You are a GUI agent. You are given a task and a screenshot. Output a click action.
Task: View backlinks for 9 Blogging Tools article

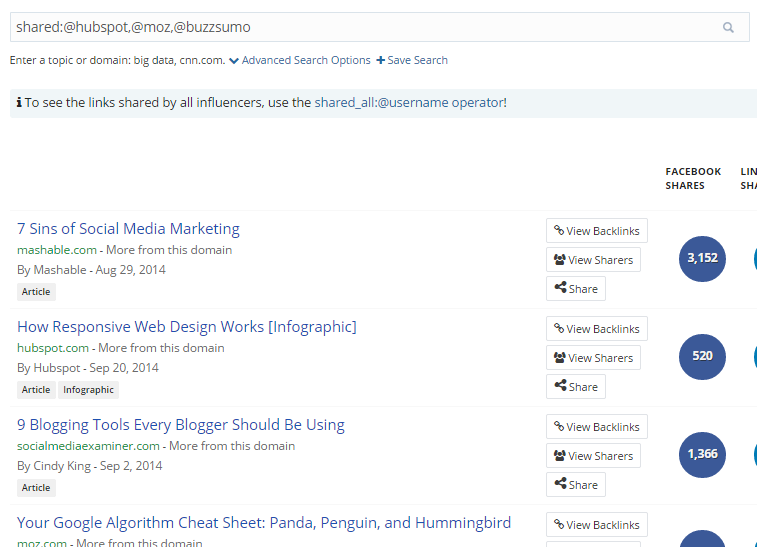(597, 427)
